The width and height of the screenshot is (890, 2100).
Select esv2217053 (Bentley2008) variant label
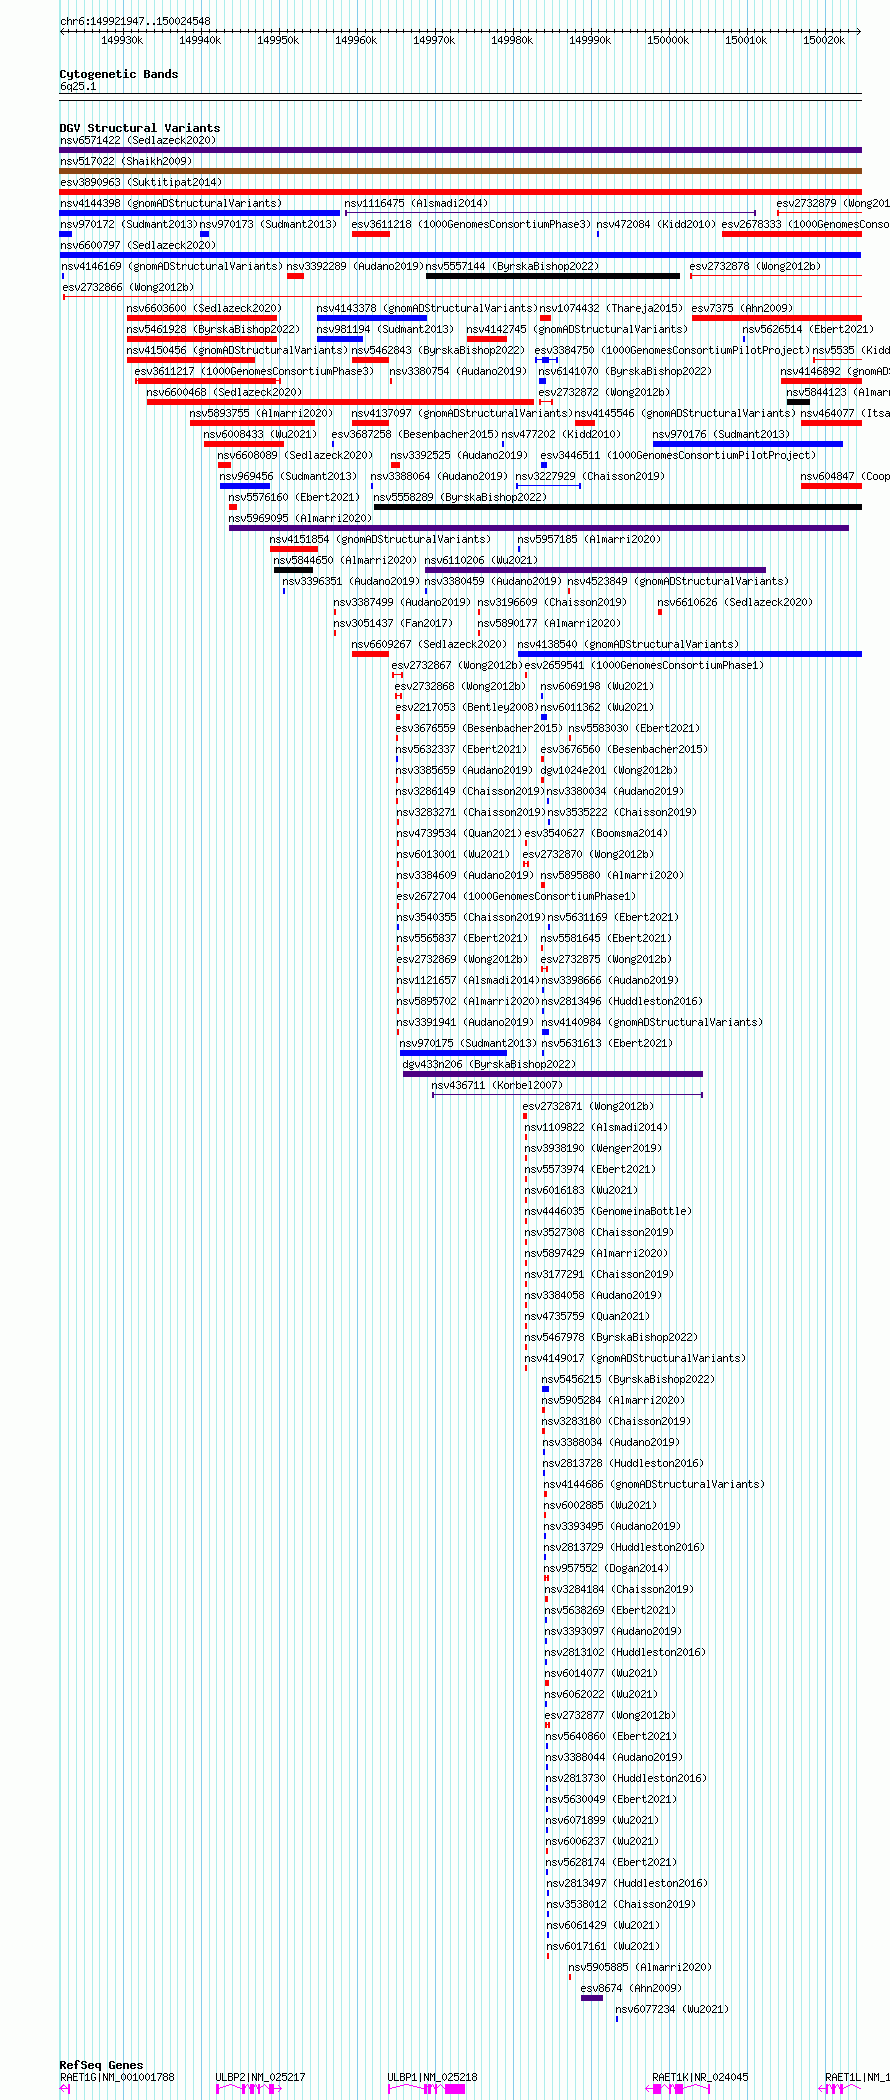[x=466, y=708]
